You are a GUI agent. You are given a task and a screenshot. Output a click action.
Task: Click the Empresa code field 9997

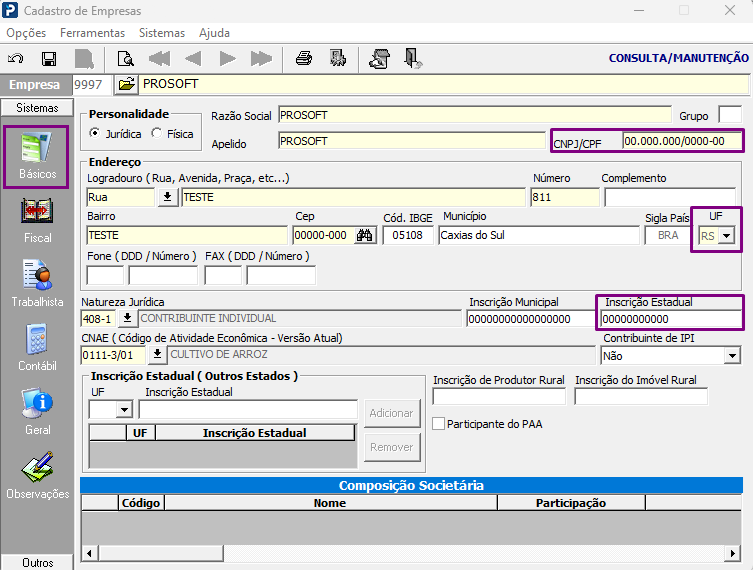92,85
